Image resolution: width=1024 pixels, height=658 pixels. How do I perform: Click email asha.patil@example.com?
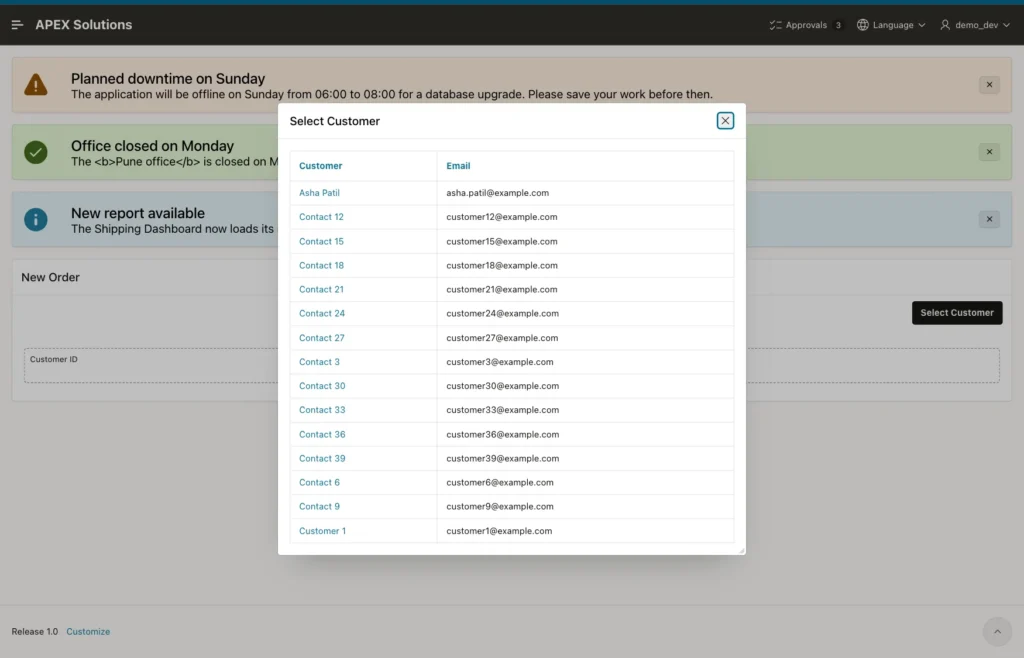[x=497, y=193]
